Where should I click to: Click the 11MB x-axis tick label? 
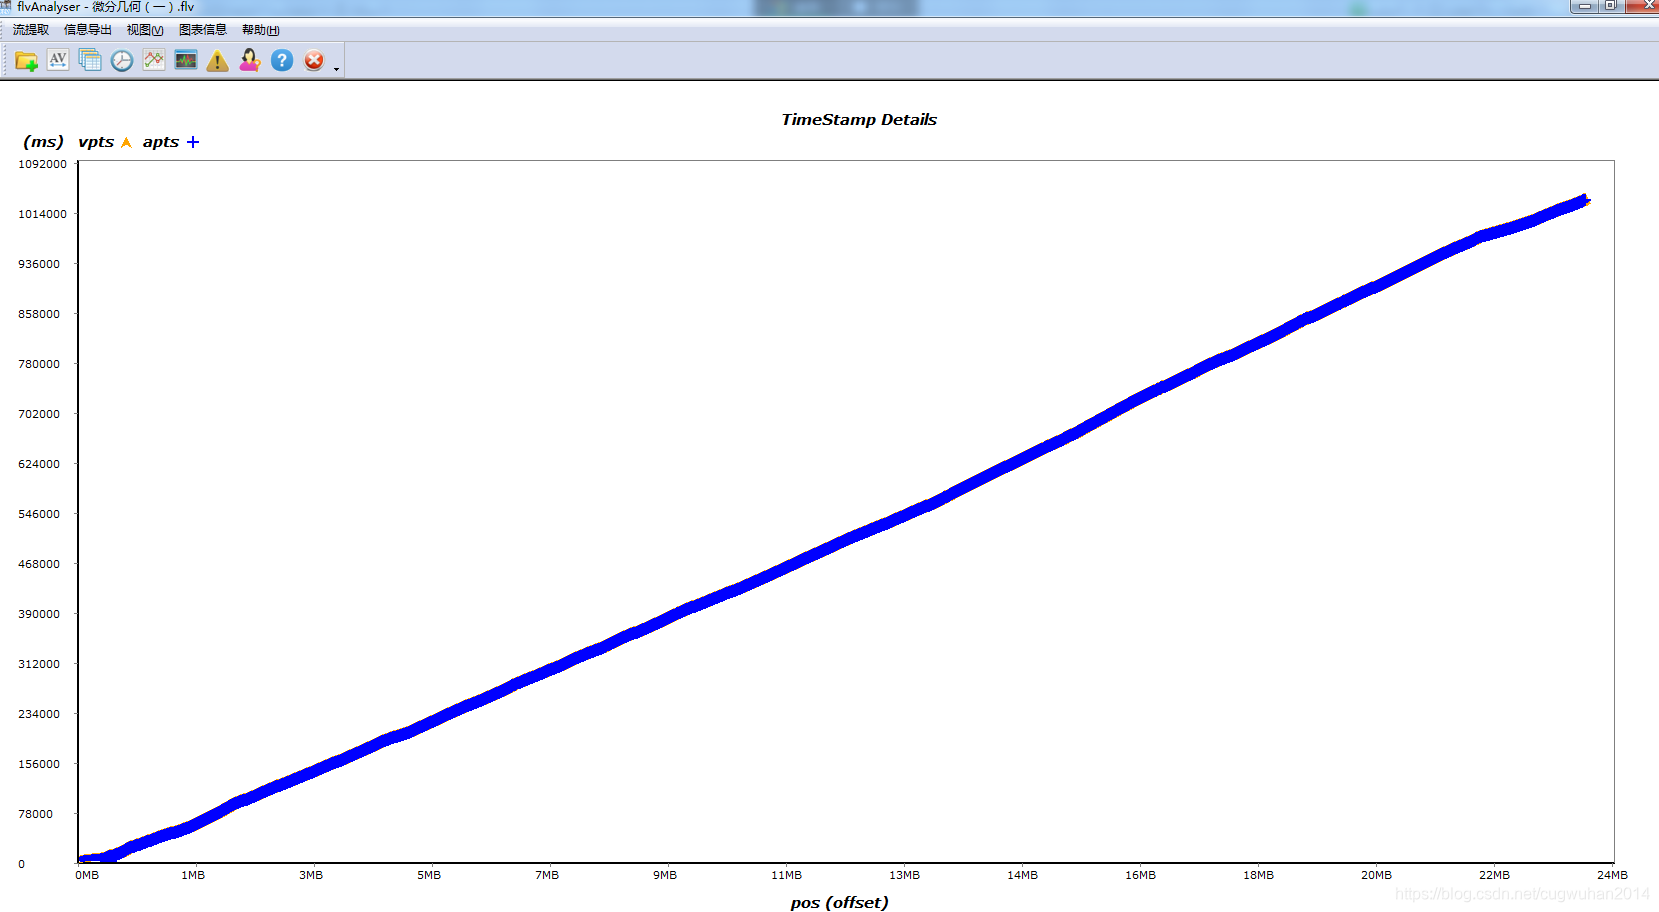pos(786,875)
